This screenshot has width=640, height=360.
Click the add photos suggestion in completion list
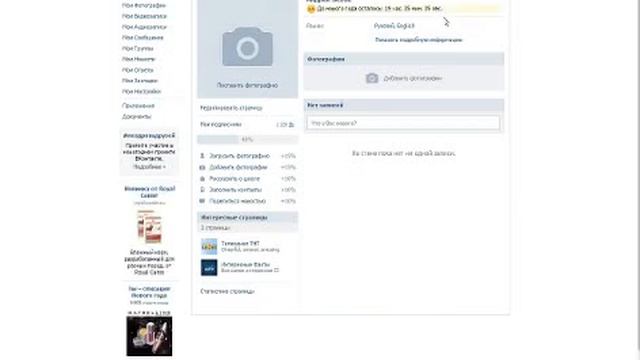click(238, 167)
